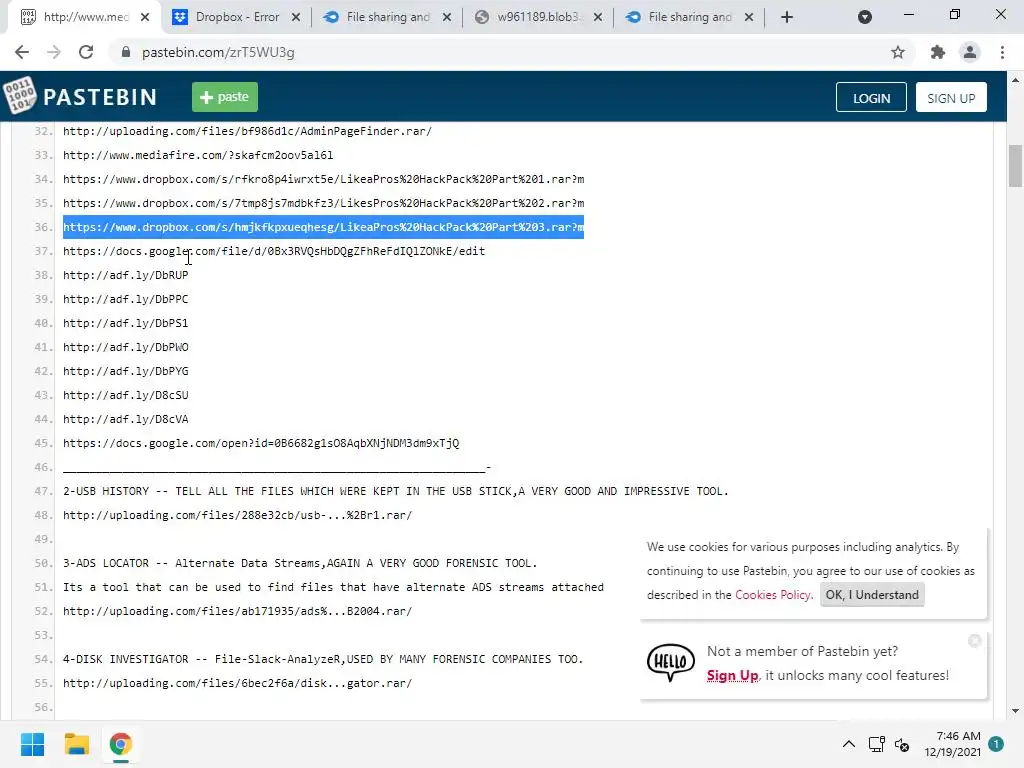Click the muted volume tray icon
This screenshot has width=1024, height=768.
903,744
